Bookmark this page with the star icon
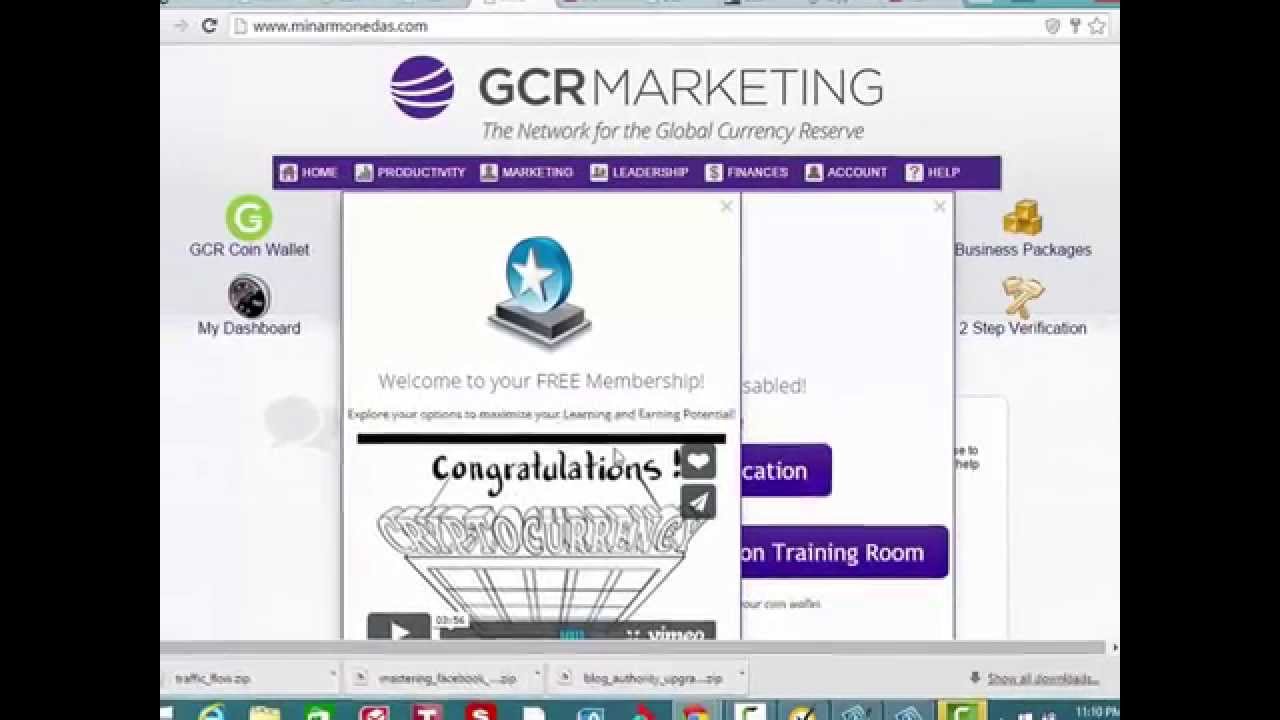The width and height of the screenshot is (1280, 720). tap(1097, 26)
